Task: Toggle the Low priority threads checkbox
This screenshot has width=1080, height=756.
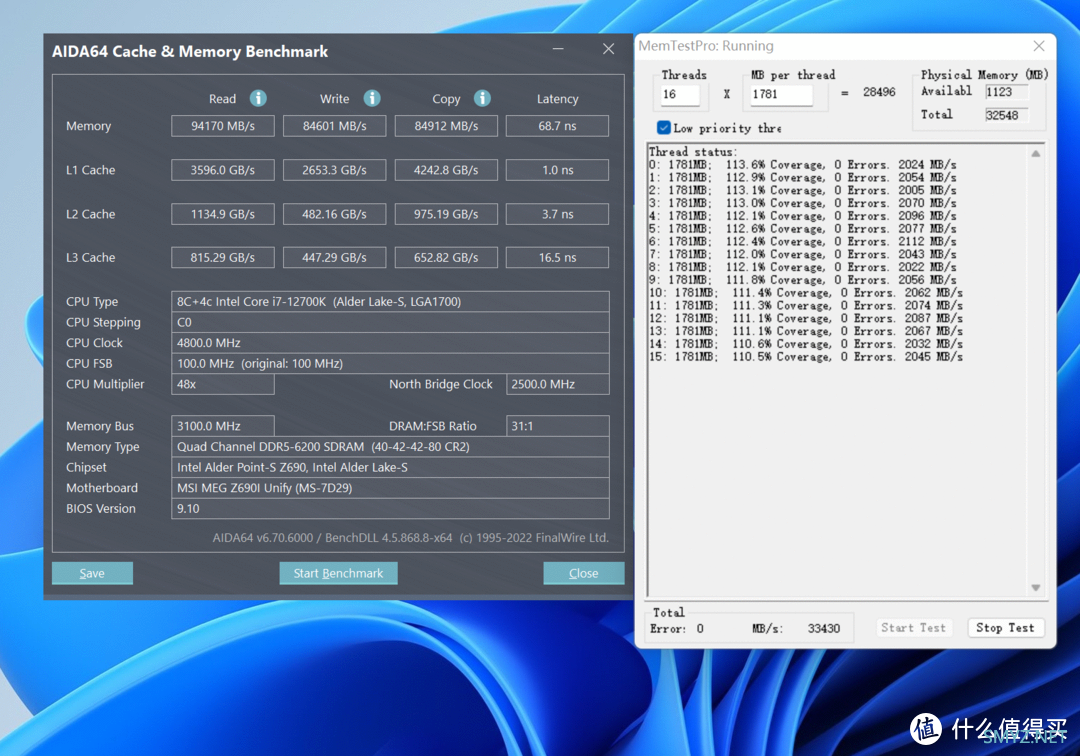Action: pos(664,128)
